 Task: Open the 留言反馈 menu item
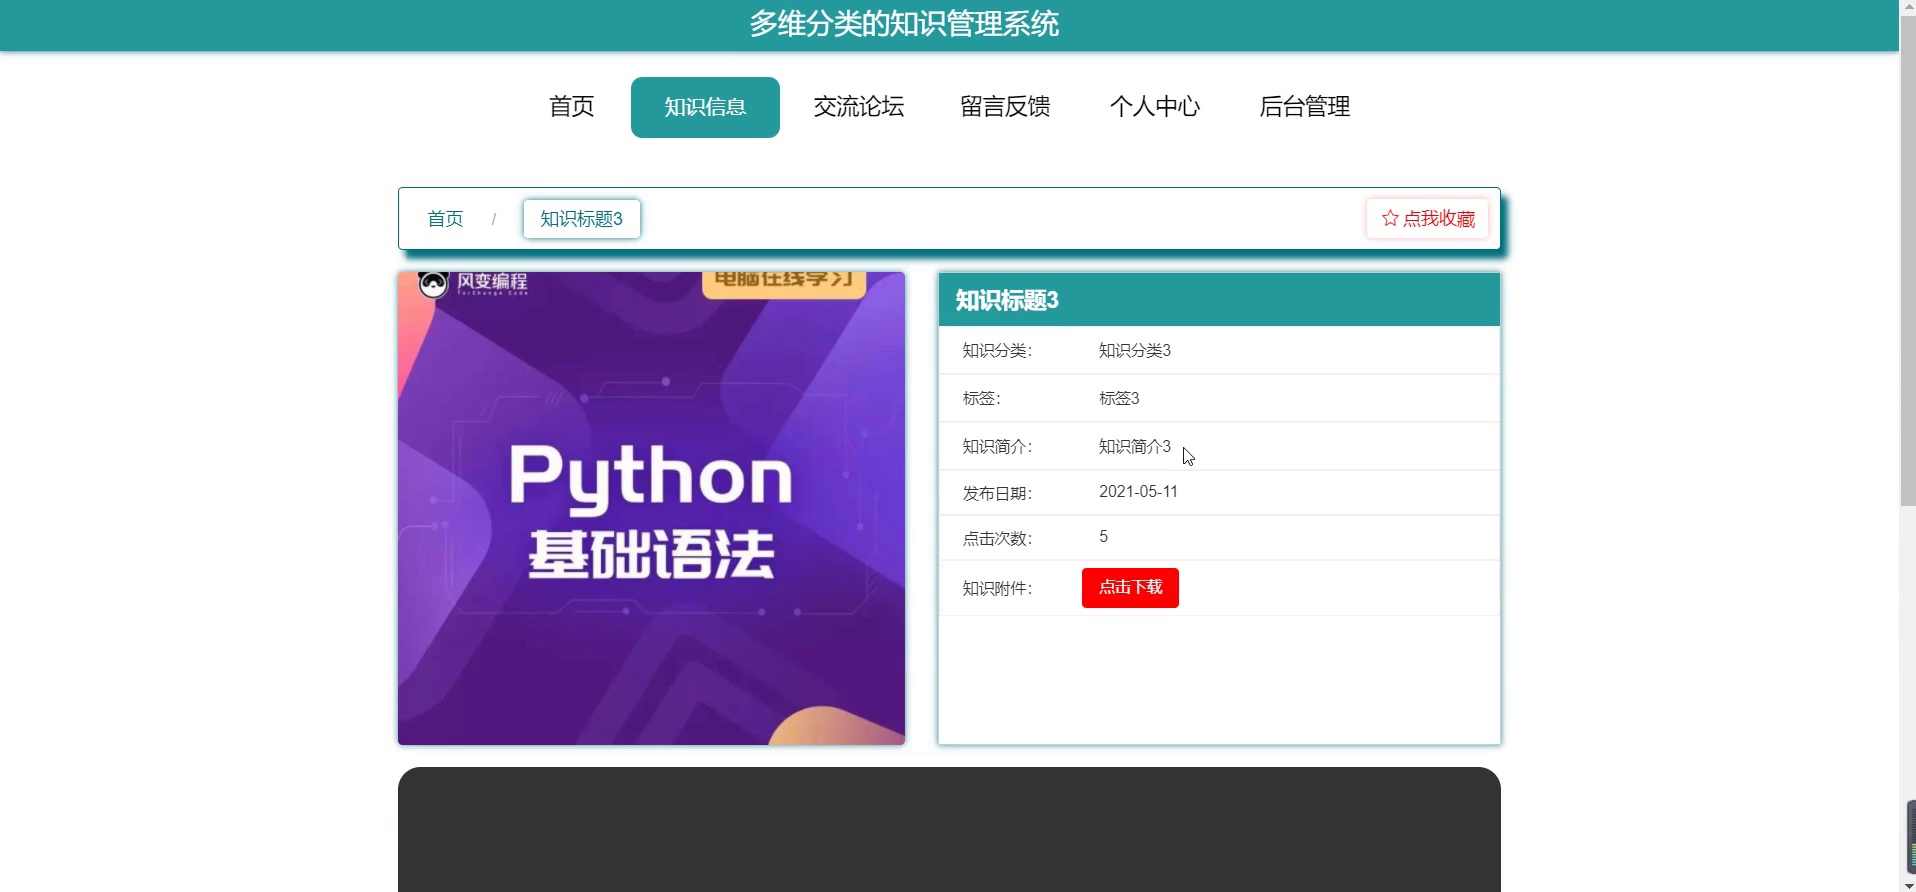click(1005, 107)
